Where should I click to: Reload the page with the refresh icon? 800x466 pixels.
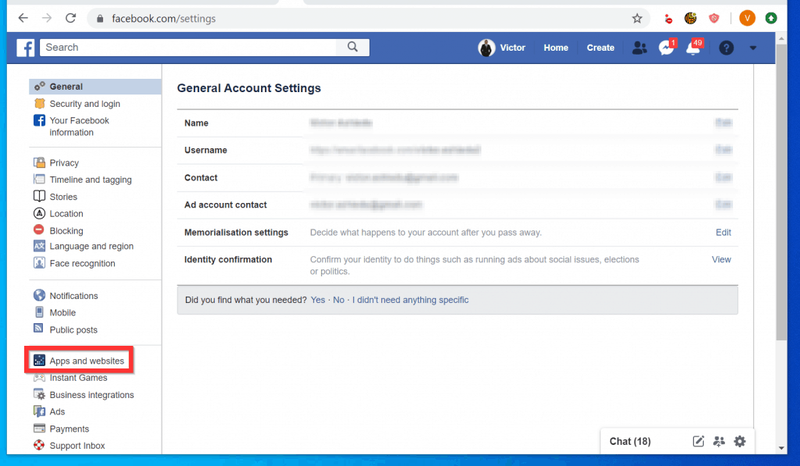[x=70, y=18]
